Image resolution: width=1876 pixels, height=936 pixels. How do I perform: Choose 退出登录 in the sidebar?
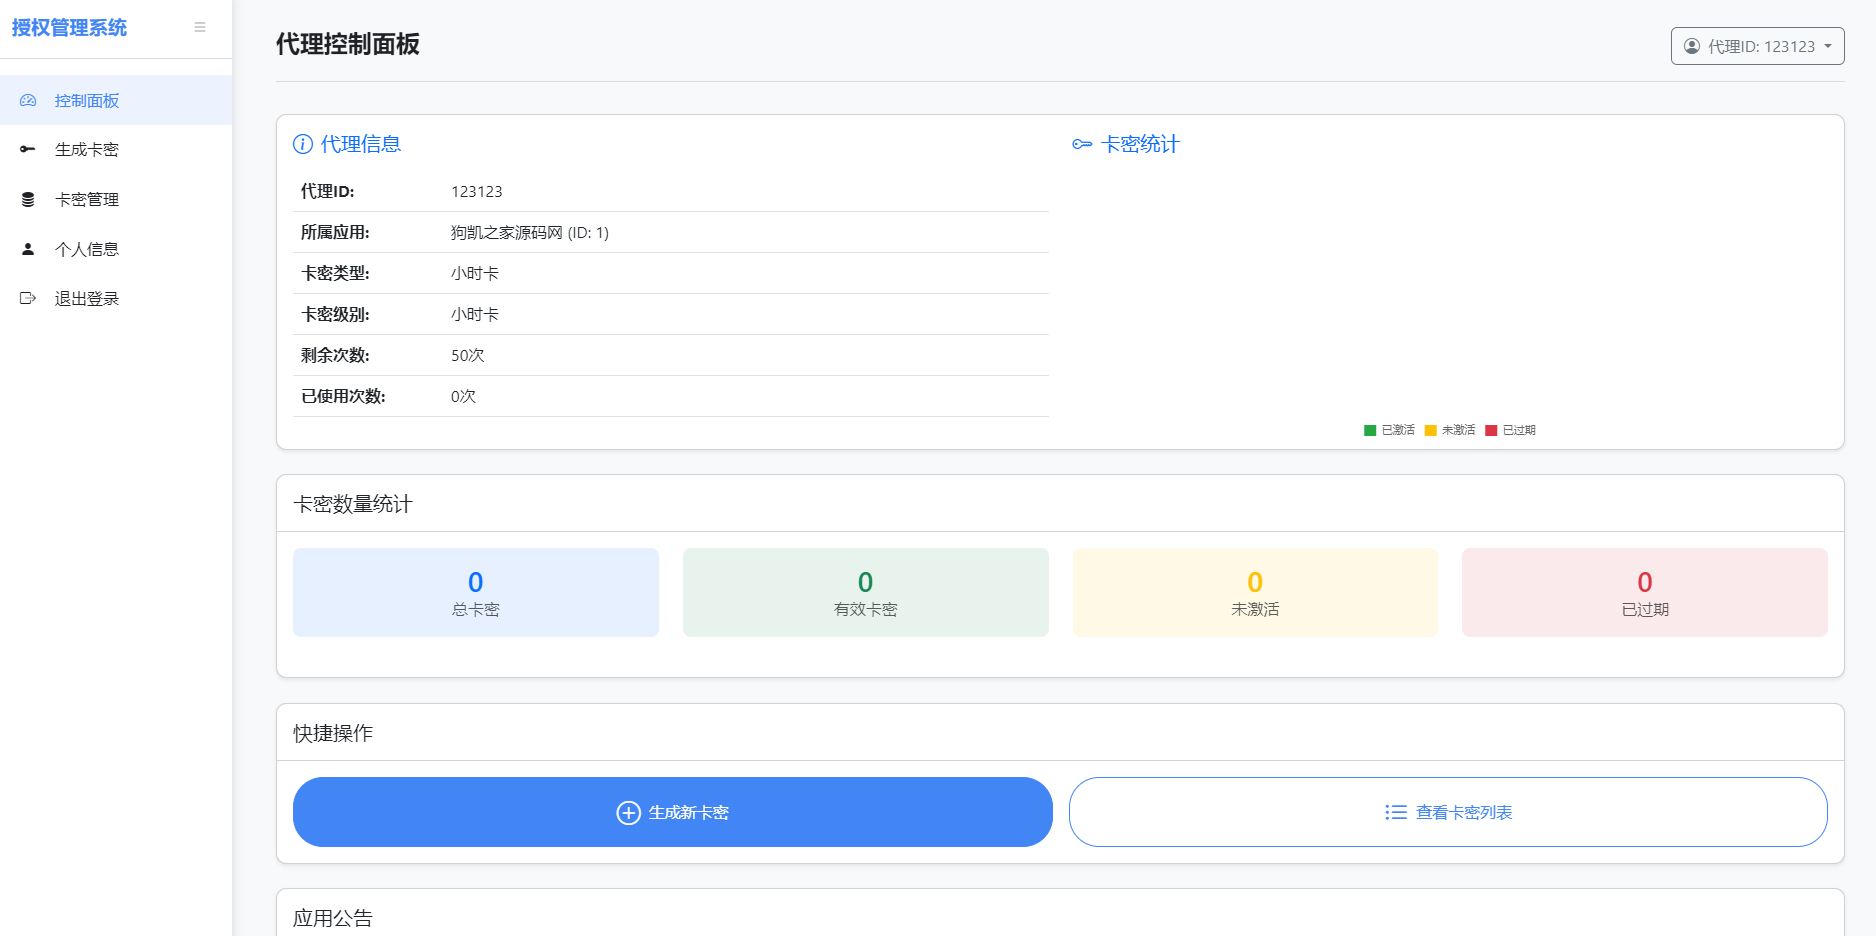116,298
